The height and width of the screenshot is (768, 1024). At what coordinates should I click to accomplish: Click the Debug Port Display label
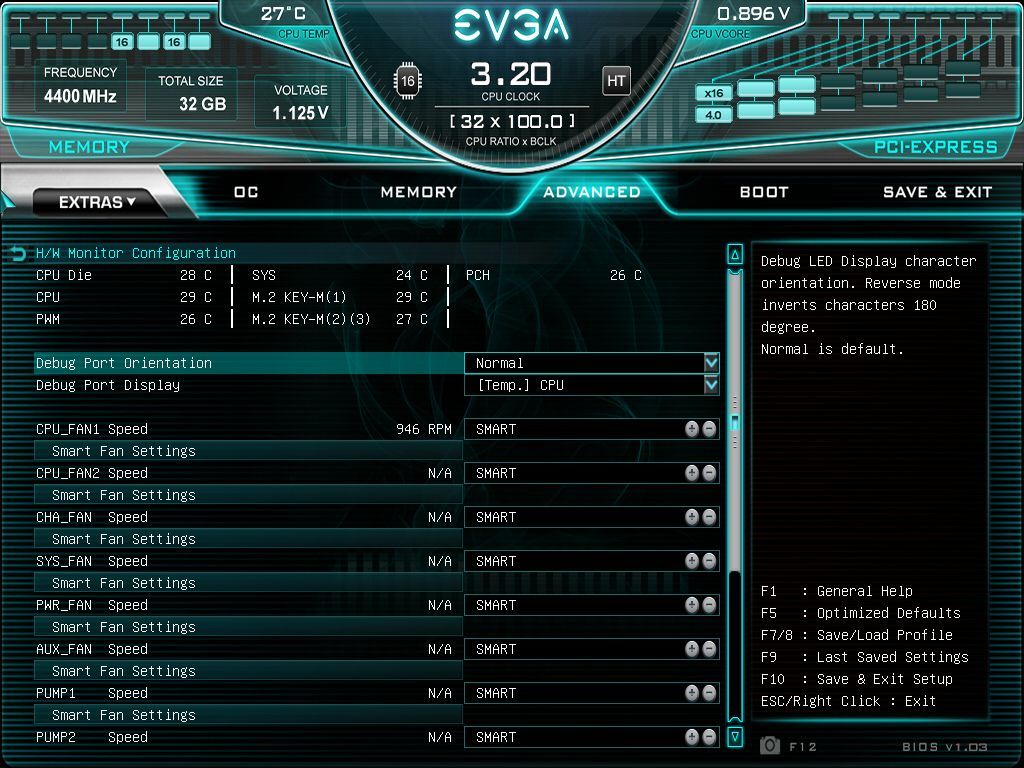(108, 385)
